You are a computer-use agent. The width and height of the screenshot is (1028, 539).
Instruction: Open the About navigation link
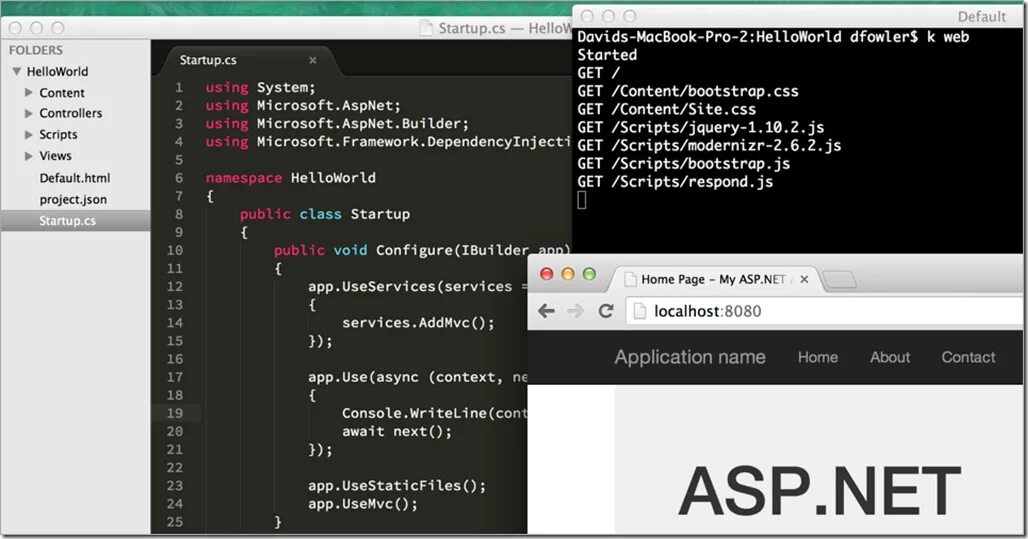coord(890,357)
